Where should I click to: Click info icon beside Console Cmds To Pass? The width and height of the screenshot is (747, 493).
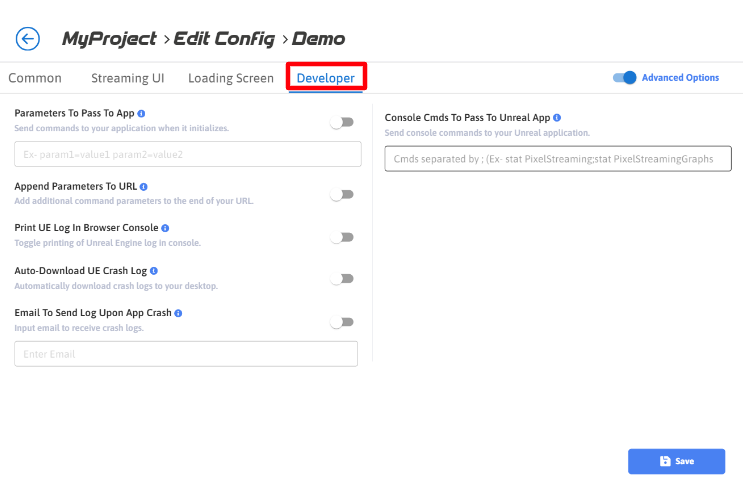click(557, 117)
